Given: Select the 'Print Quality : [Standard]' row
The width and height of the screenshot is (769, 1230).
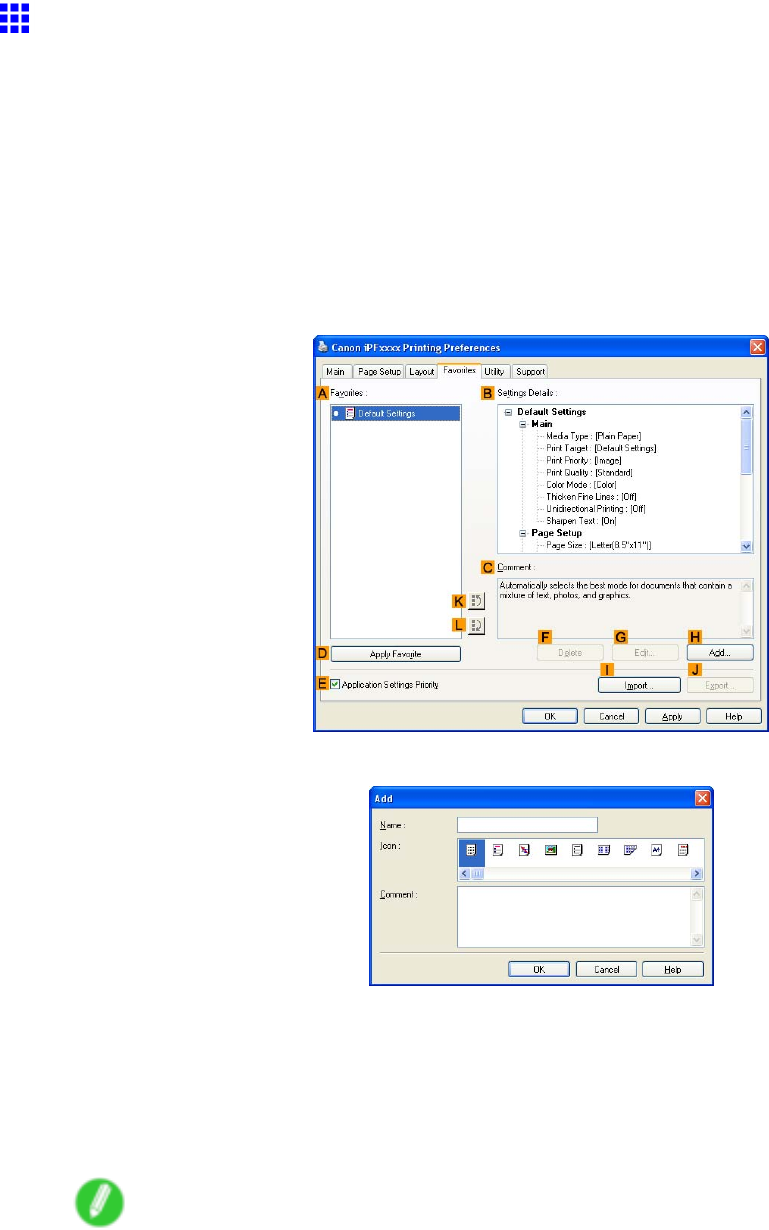Looking at the screenshot, I should [589, 472].
